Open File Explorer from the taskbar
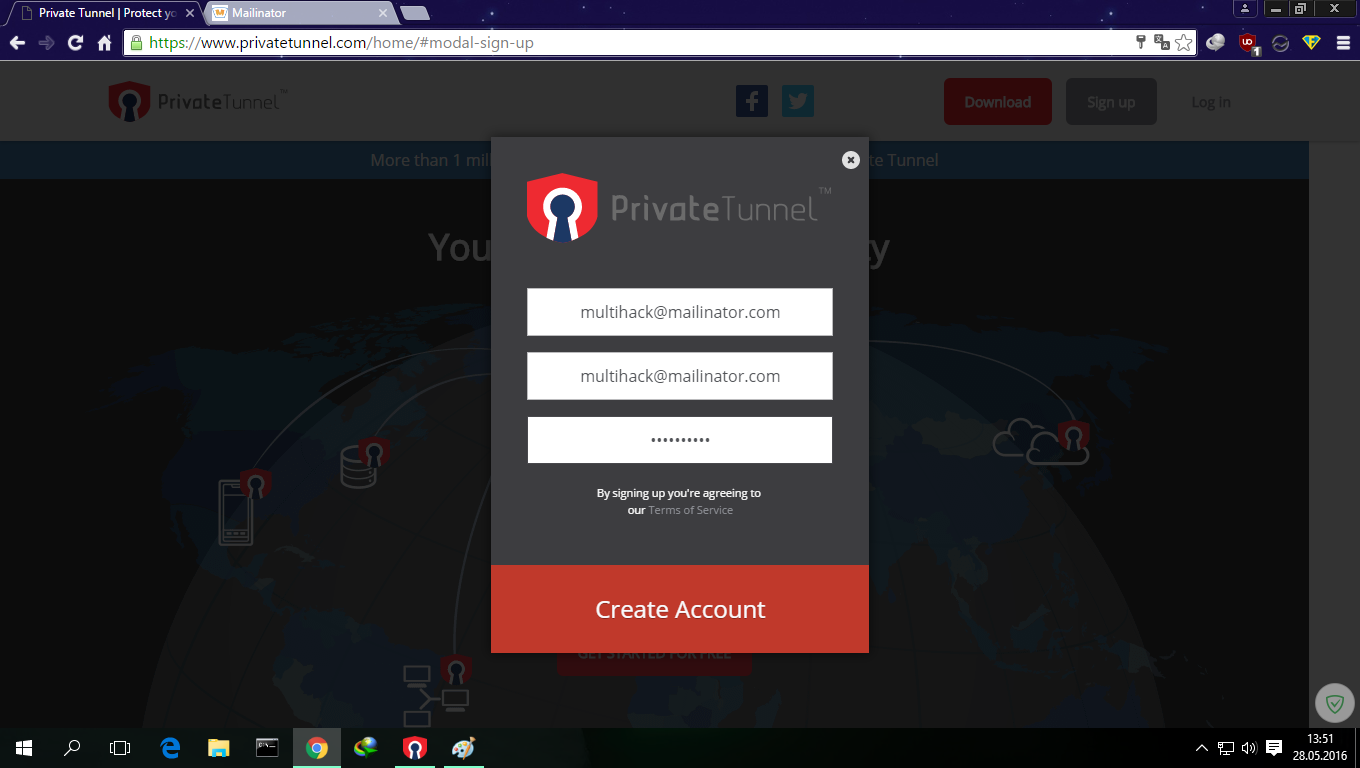 [x=218, y=747]
